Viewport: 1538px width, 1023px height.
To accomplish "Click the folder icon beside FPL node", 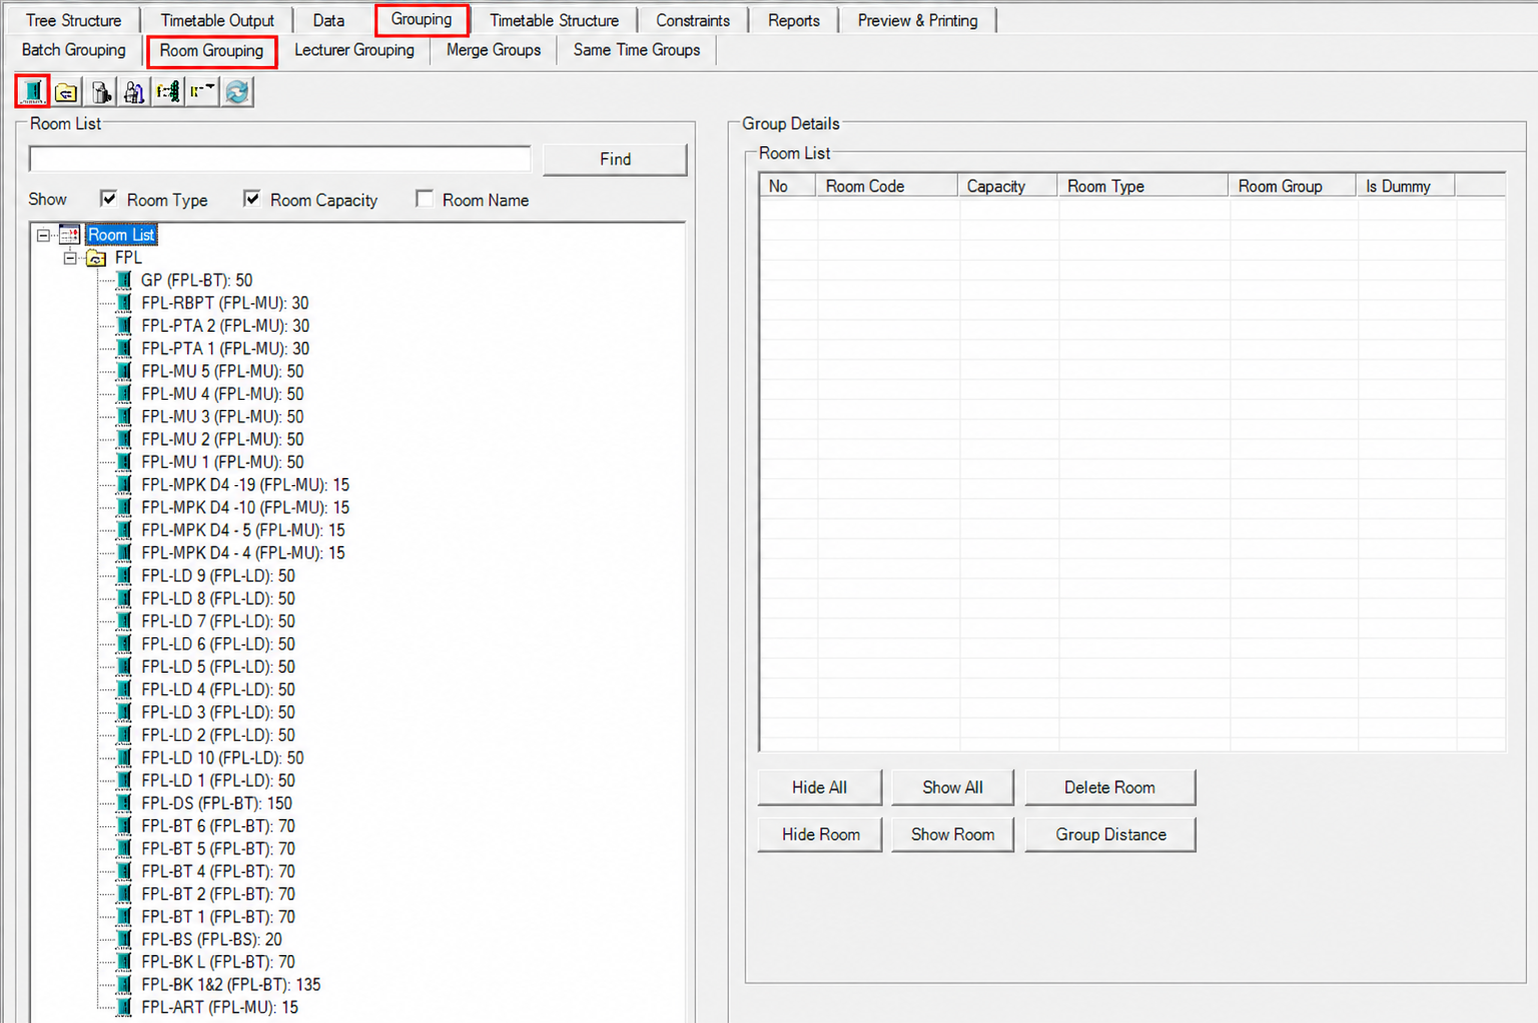I will tap(96, 258).
